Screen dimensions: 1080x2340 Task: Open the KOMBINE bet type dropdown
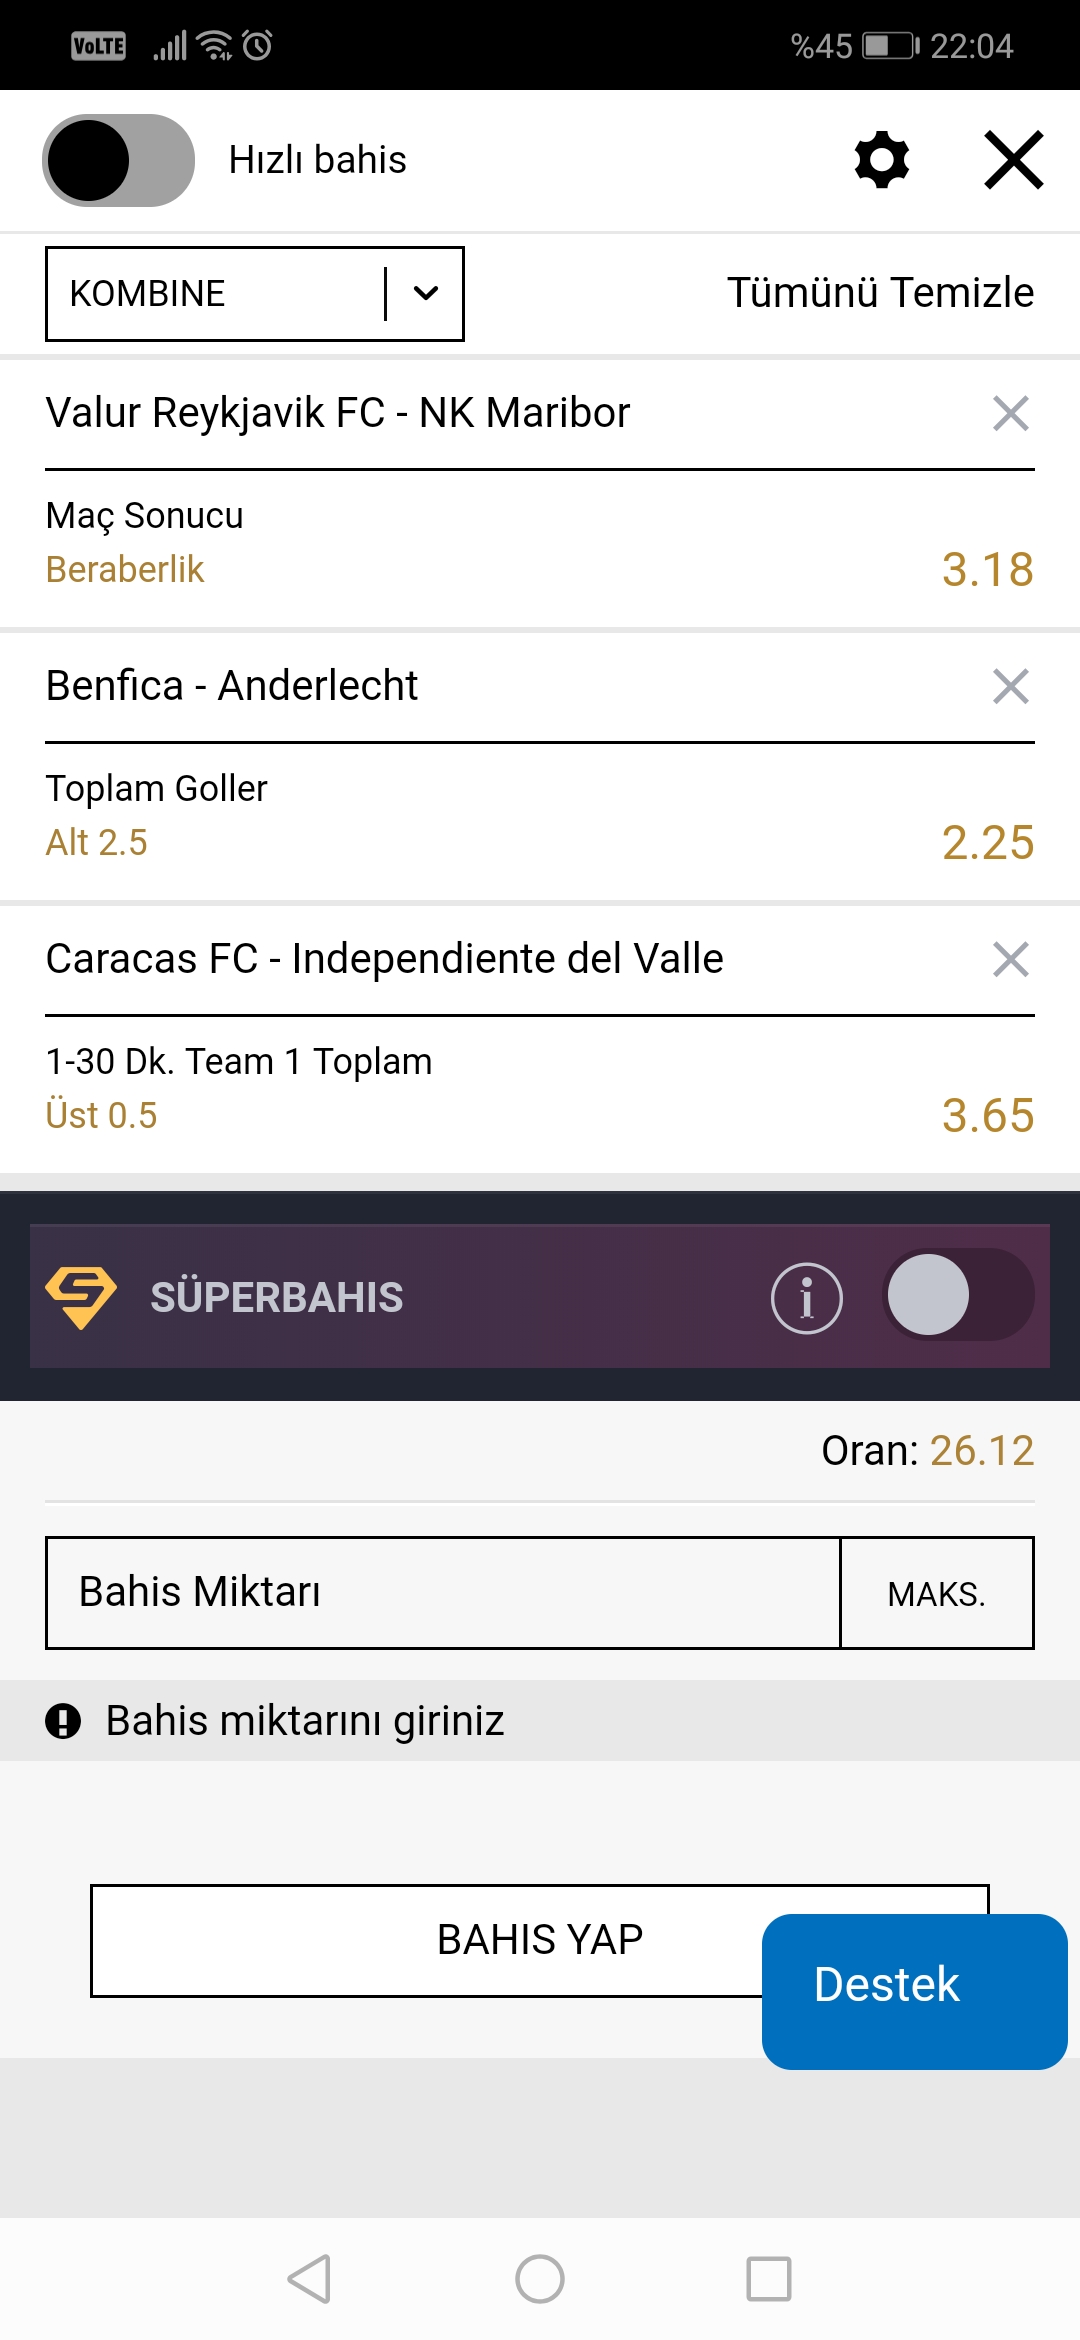pyautogui.click(x=255, y=294)
